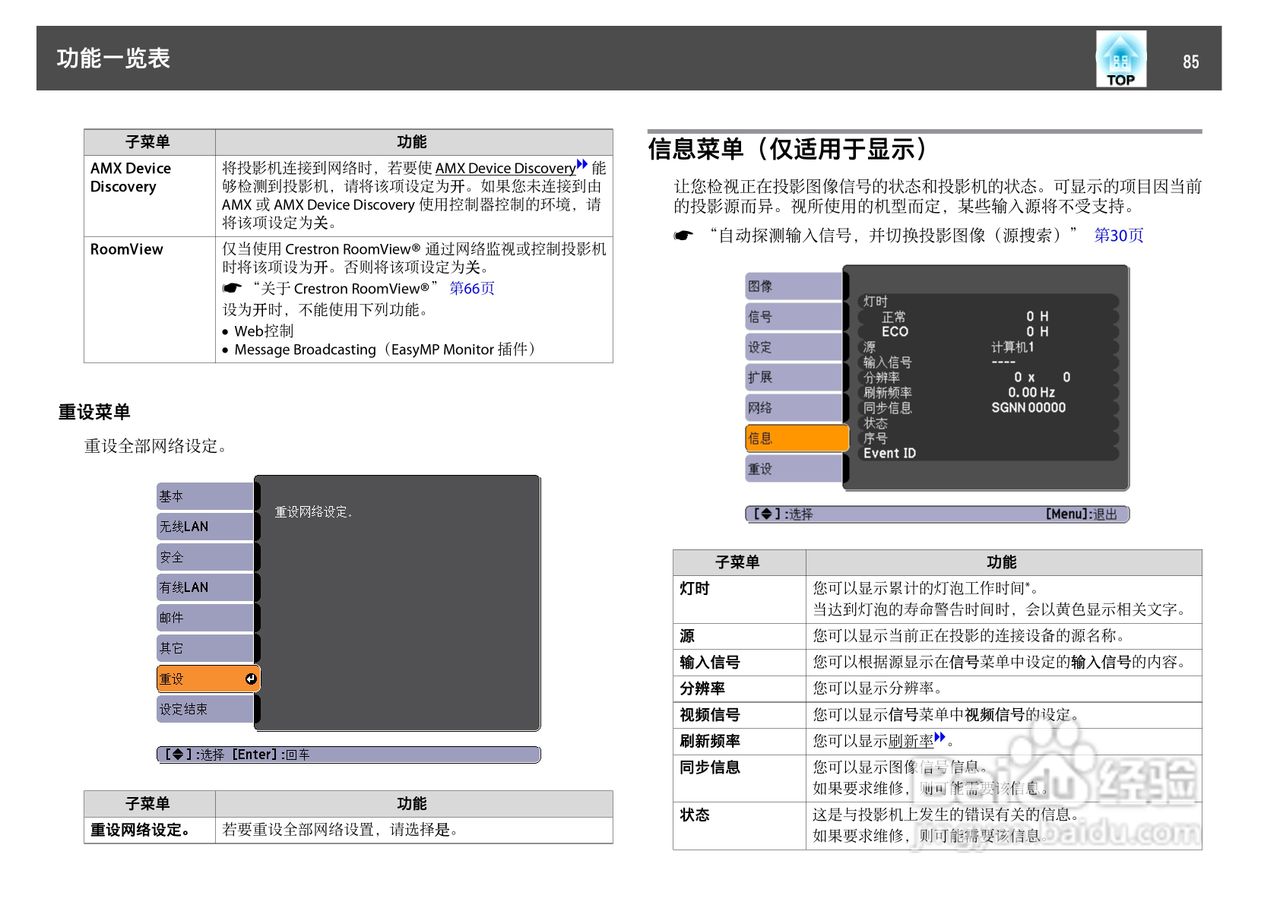Screen dimensions: 1280x905
Task: Click the 灯时 cell in info table
Action: click(x=739, y=599)
